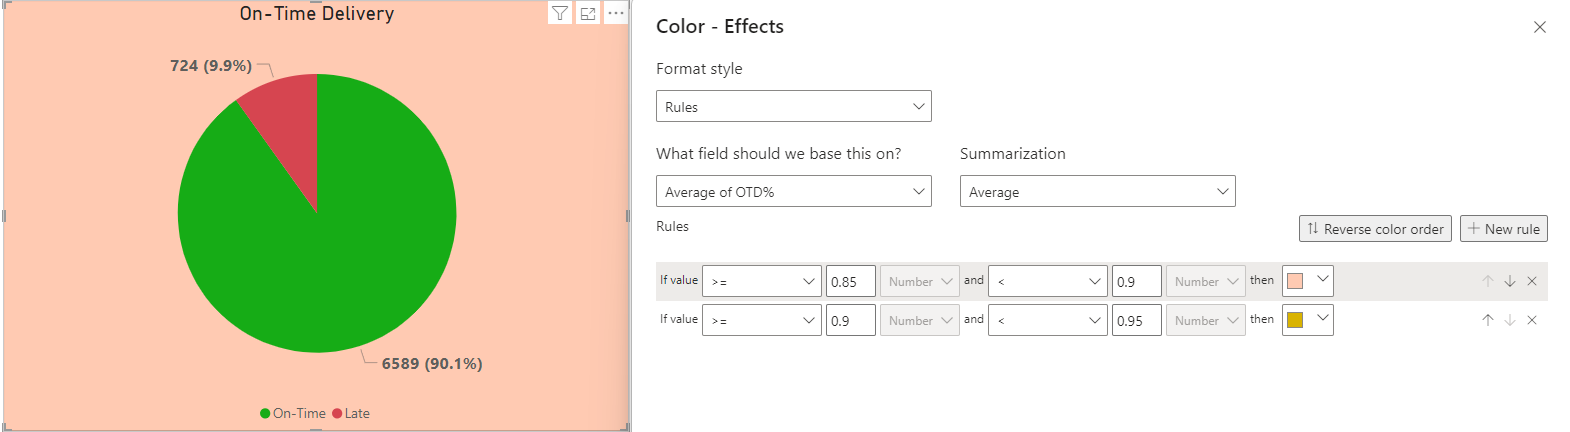This screenshot has width=1570, height=432.
Task: Open the < operator dropdown in first rule
Action: (1048, 281)
